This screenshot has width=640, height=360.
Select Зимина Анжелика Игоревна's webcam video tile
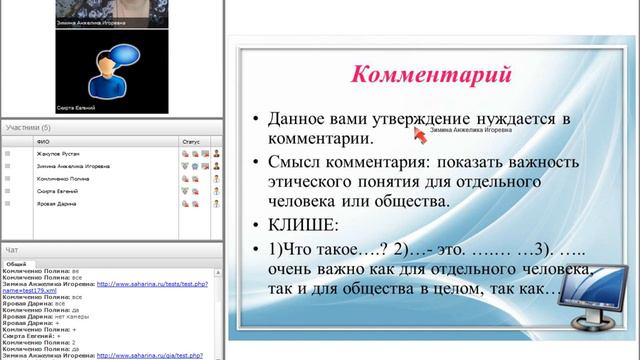click(112, 13)
